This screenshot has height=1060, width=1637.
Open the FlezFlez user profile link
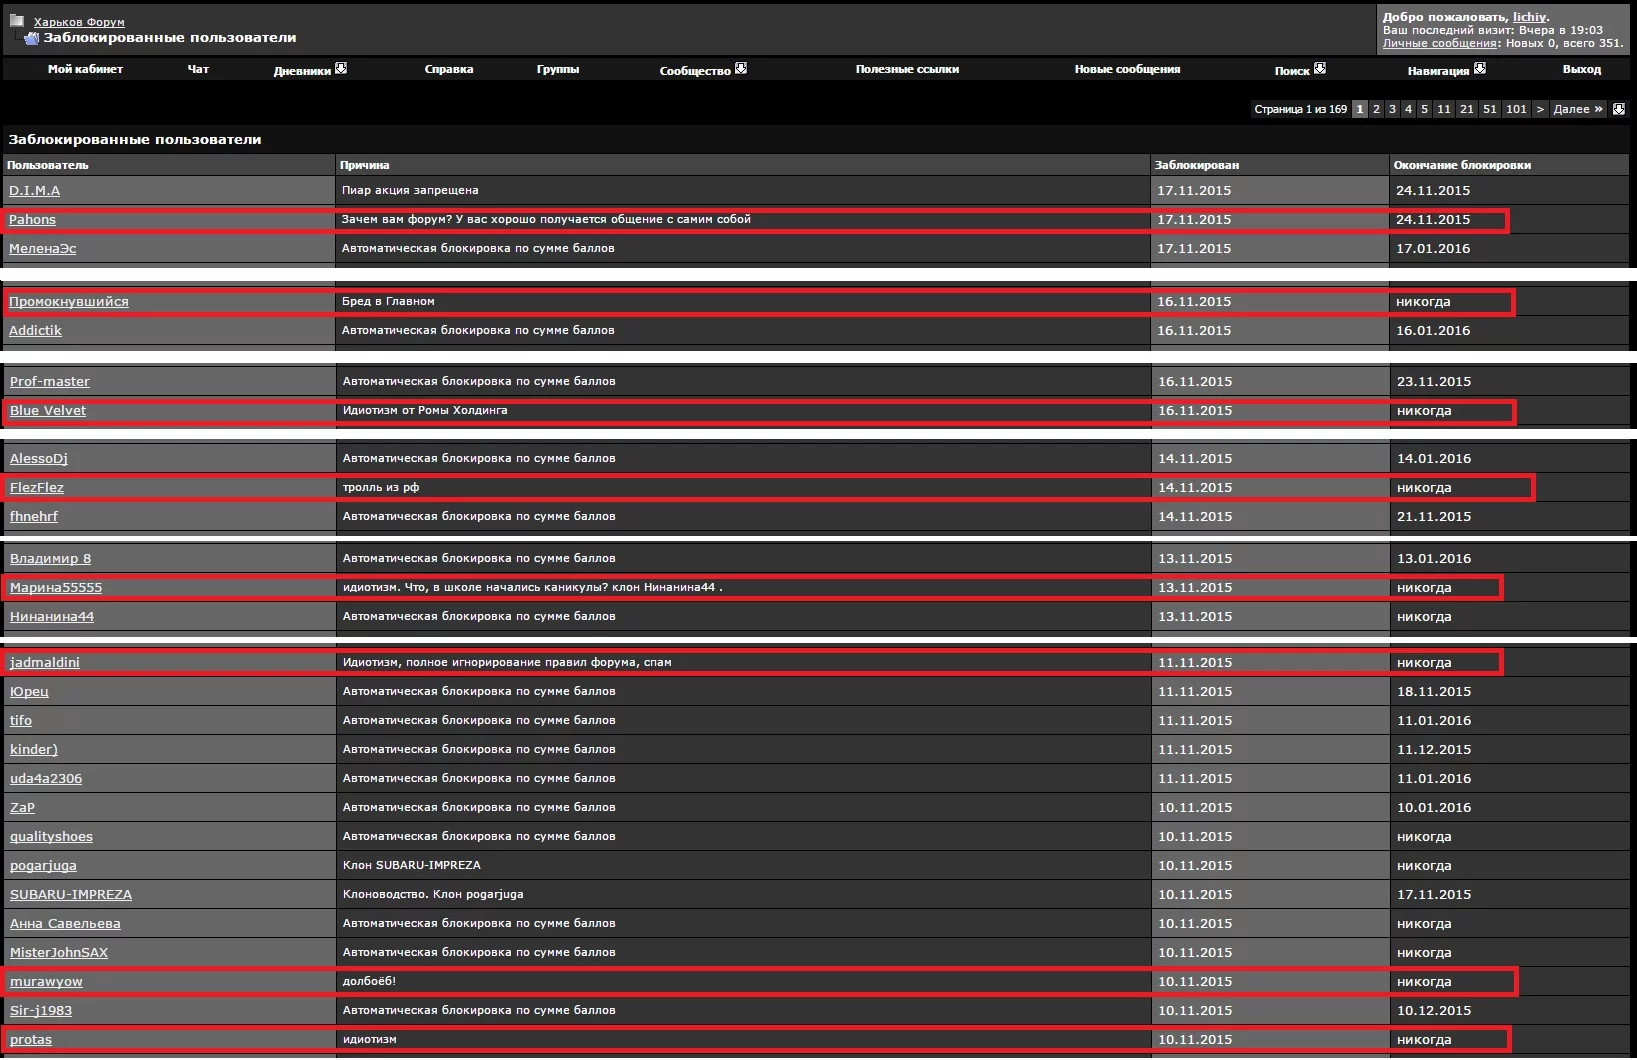37,487
